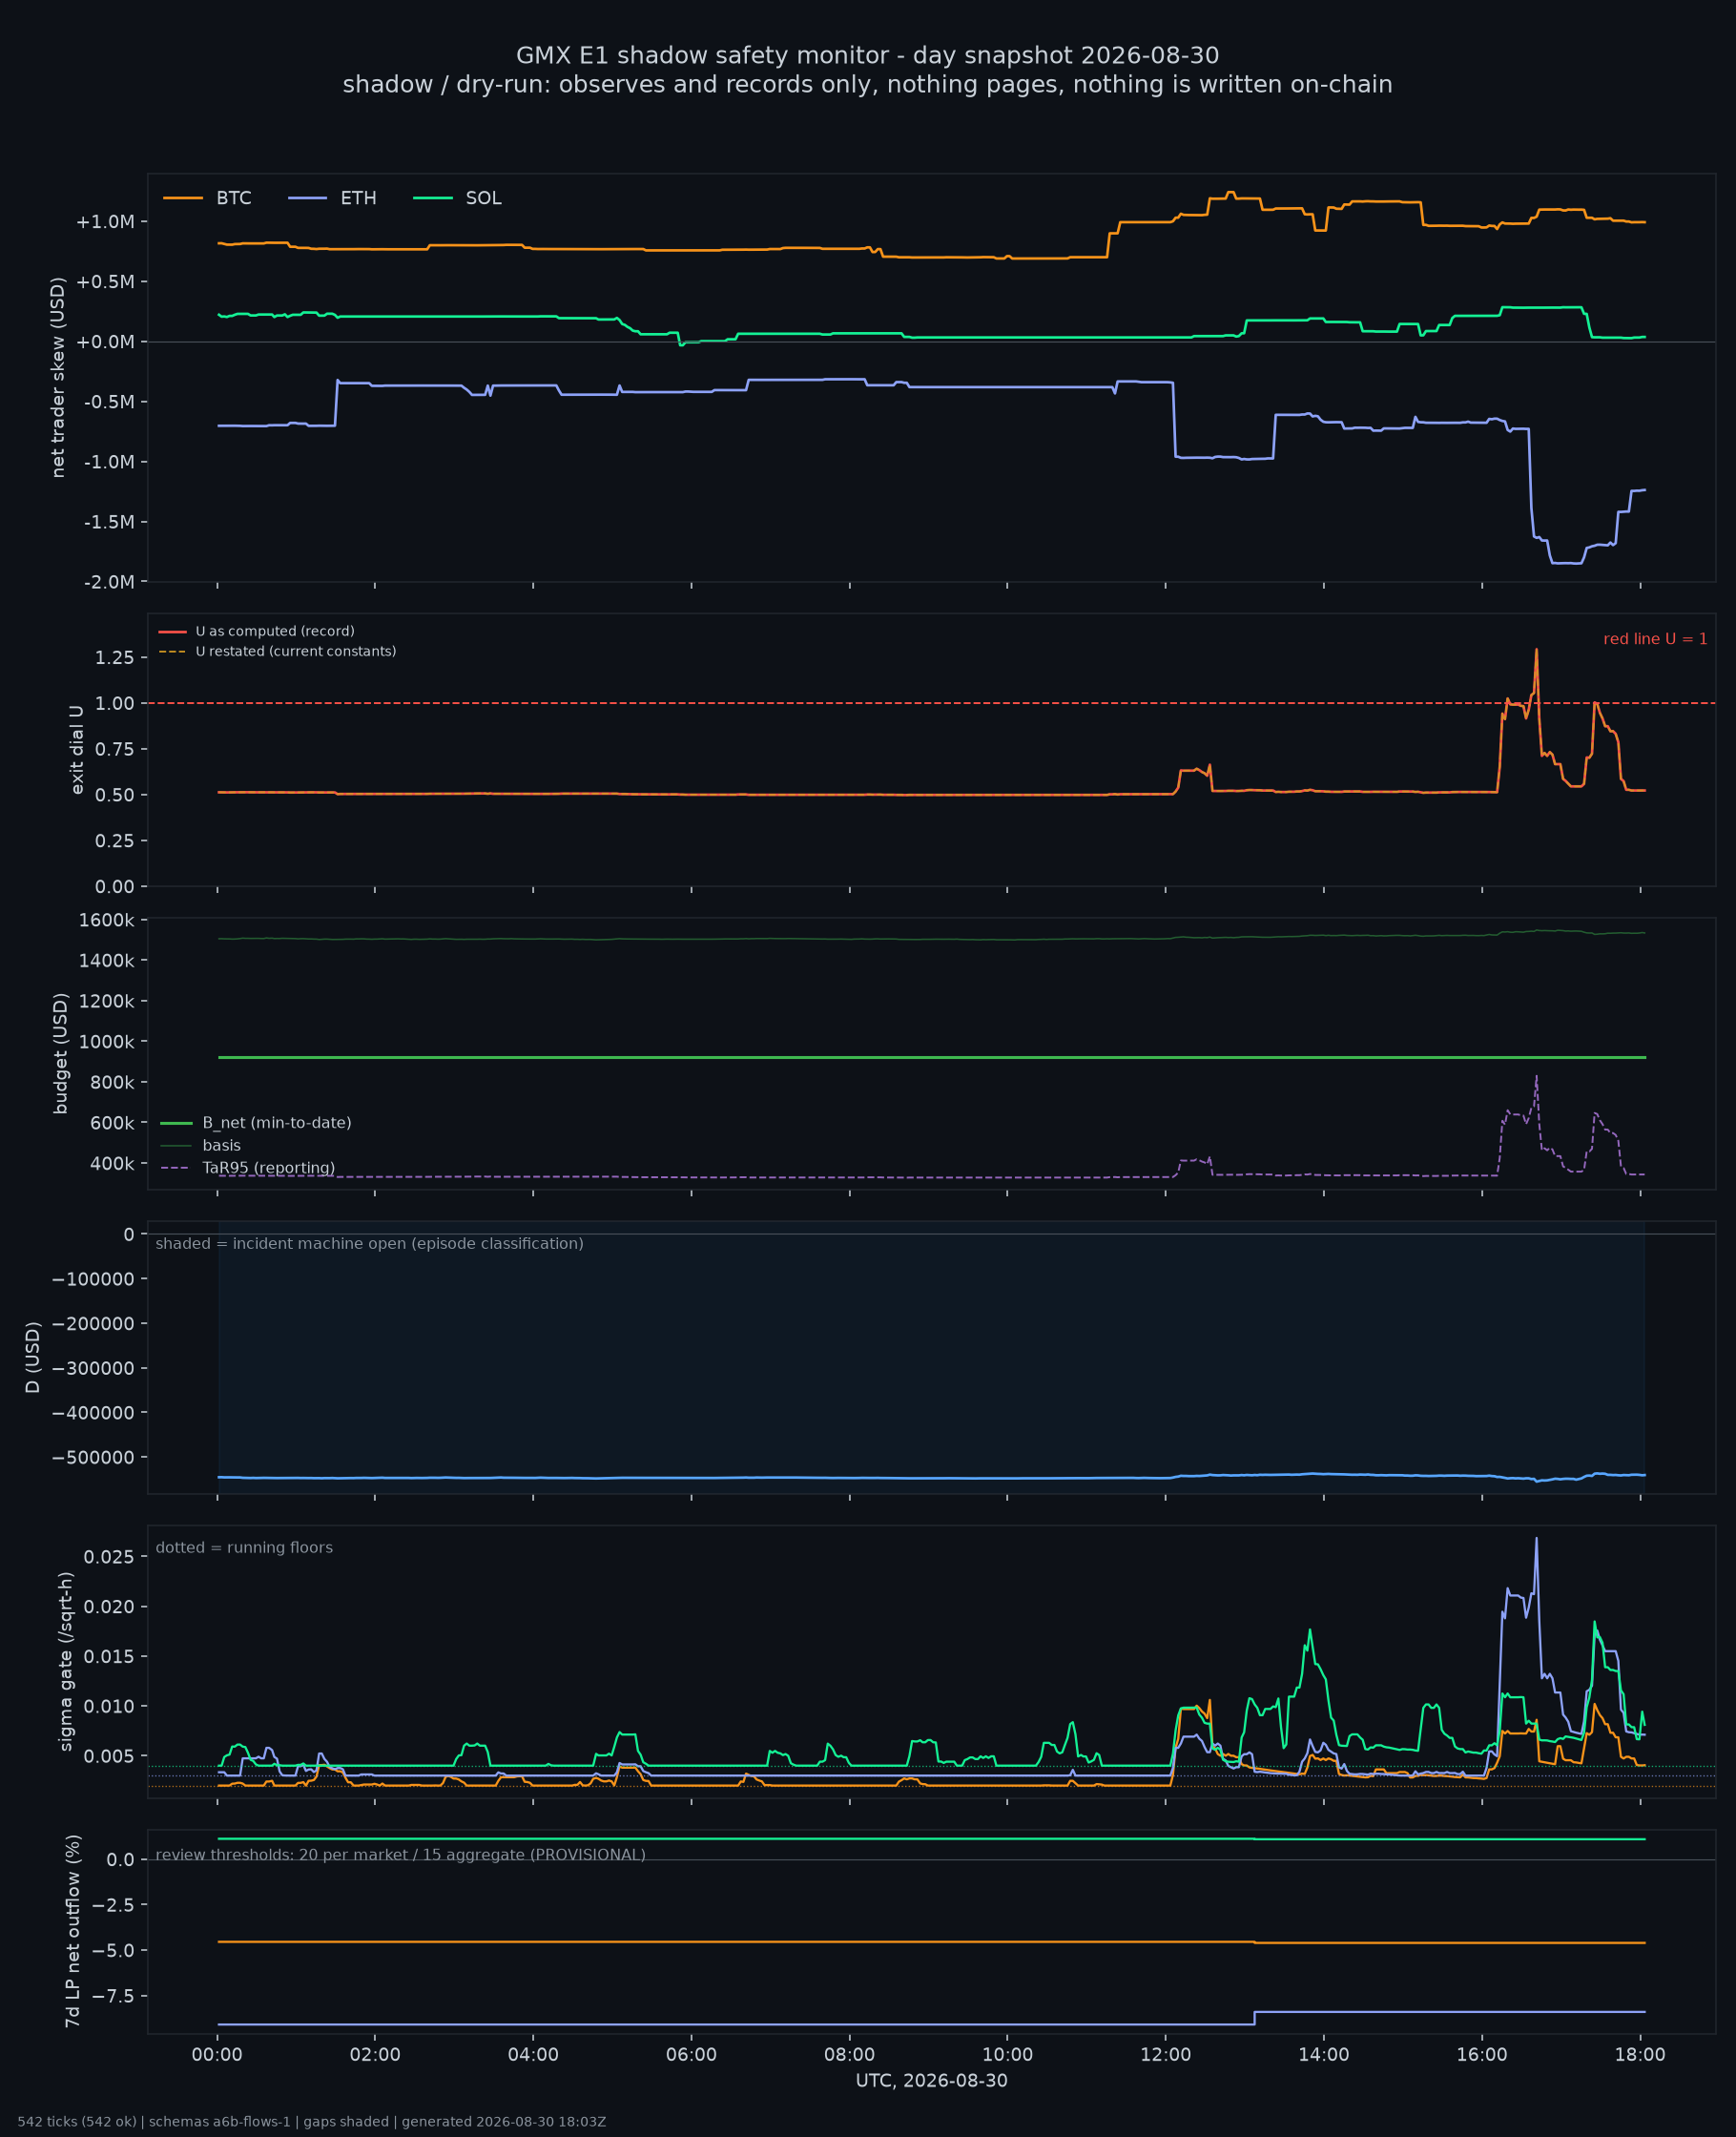The height and width of the screenshot is (2137, 1736).
Task: Select the 'basis' legend label
Action: 221,1146
